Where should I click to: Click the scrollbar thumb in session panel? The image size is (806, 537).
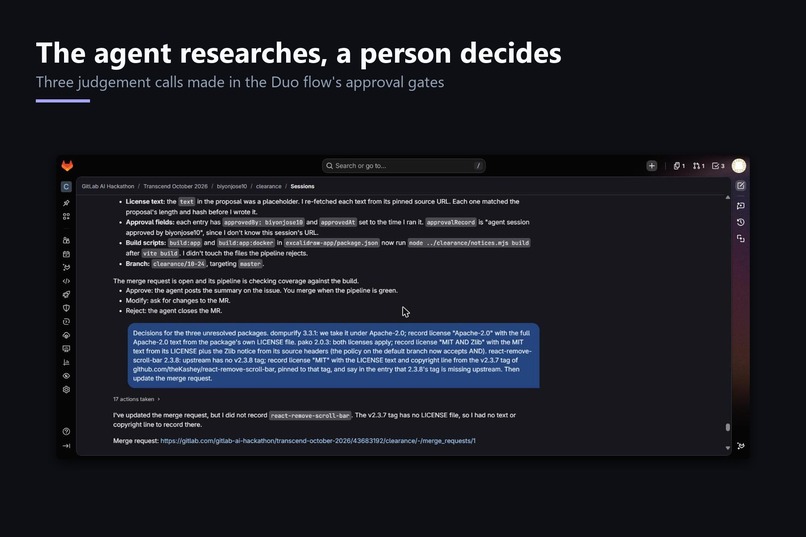click(728, 427)
